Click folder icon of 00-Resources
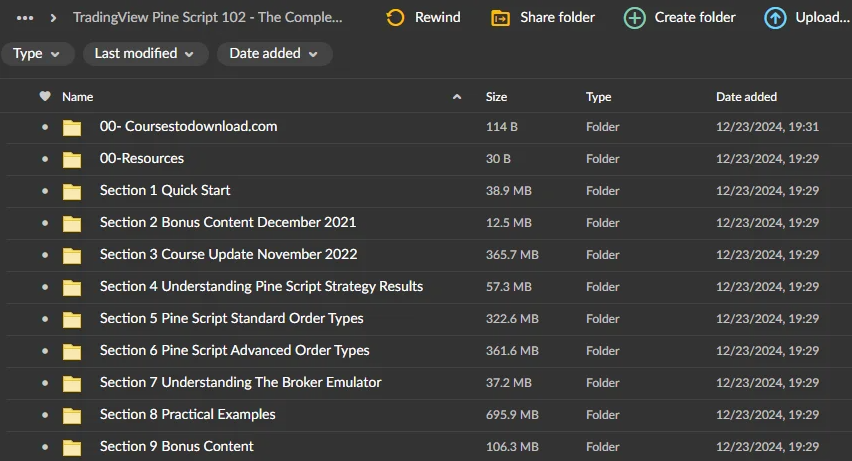Image resolution: width=852 pixels, height=461 pixels. pyautogui.click(x=72, y=160)
